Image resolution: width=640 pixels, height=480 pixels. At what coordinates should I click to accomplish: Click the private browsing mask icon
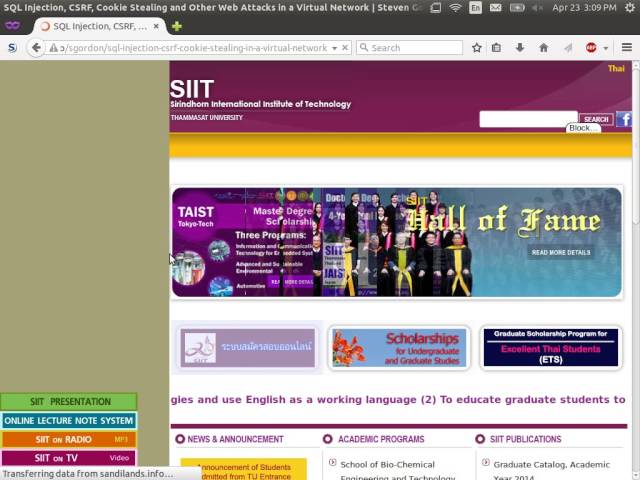pos(12,26)
